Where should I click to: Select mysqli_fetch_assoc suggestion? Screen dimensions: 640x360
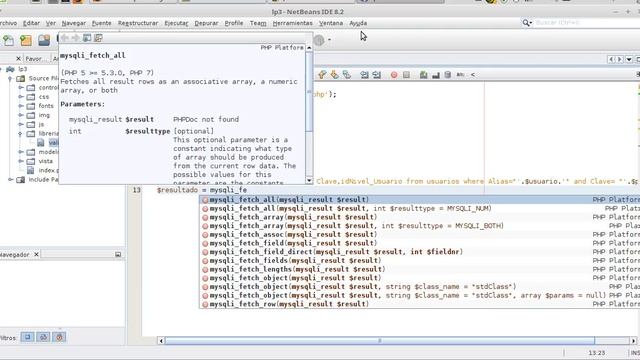click(x=420, y=235)
